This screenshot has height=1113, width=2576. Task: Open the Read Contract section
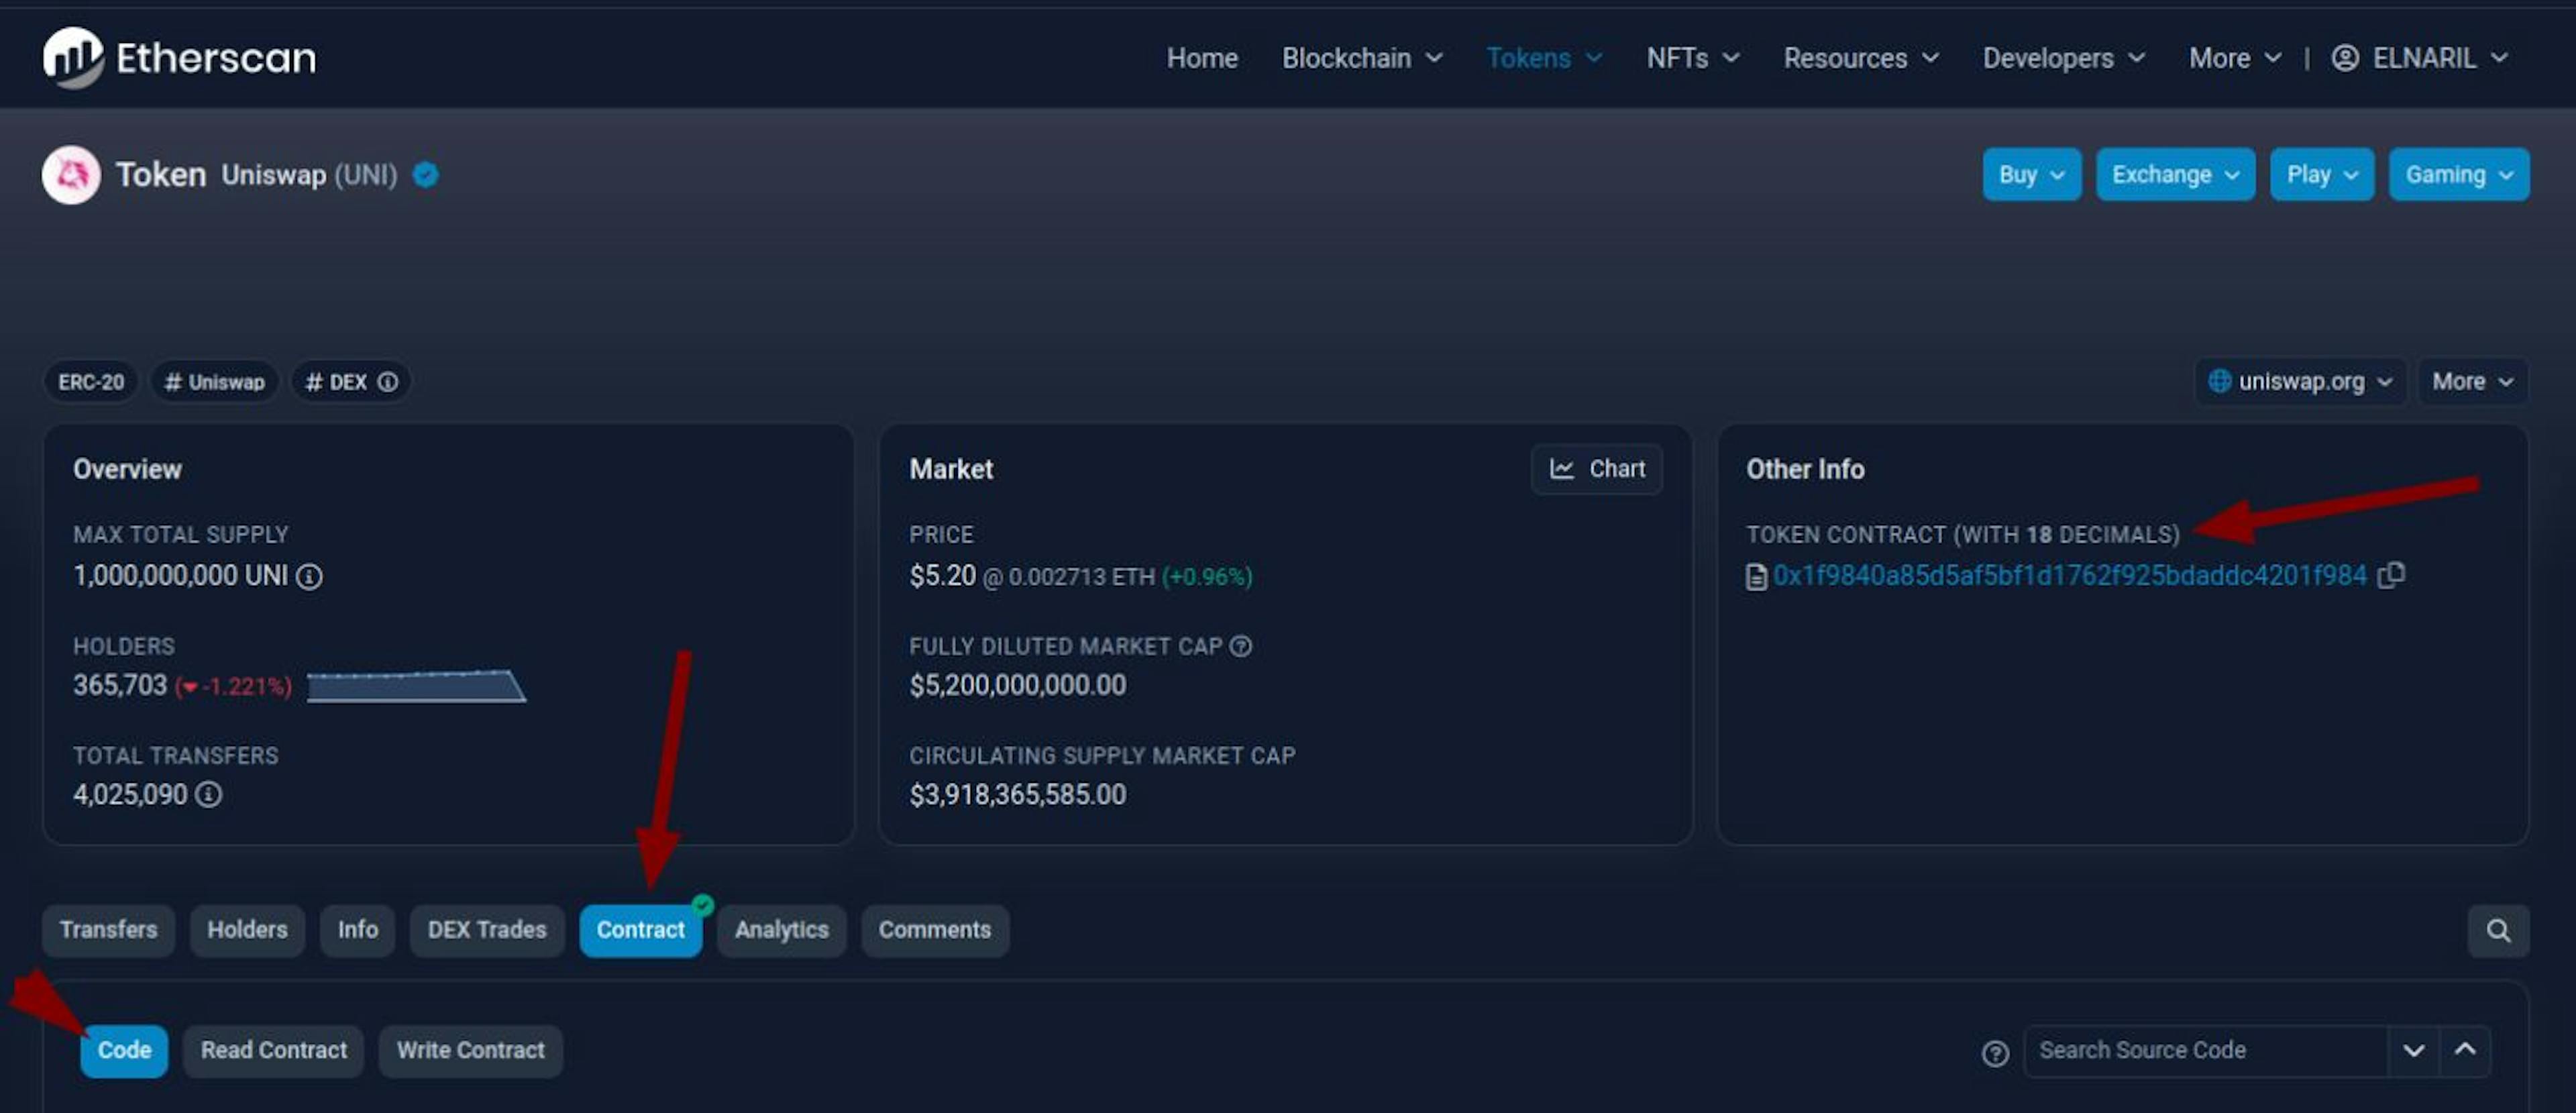(x=273, y=1047)
